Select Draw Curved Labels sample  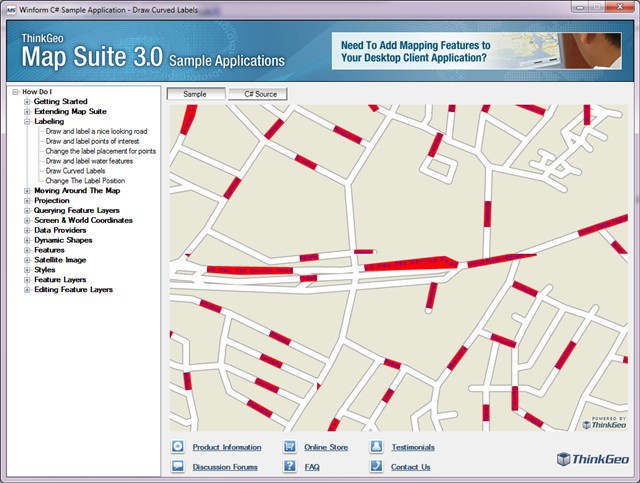click(x=78, y=171)
